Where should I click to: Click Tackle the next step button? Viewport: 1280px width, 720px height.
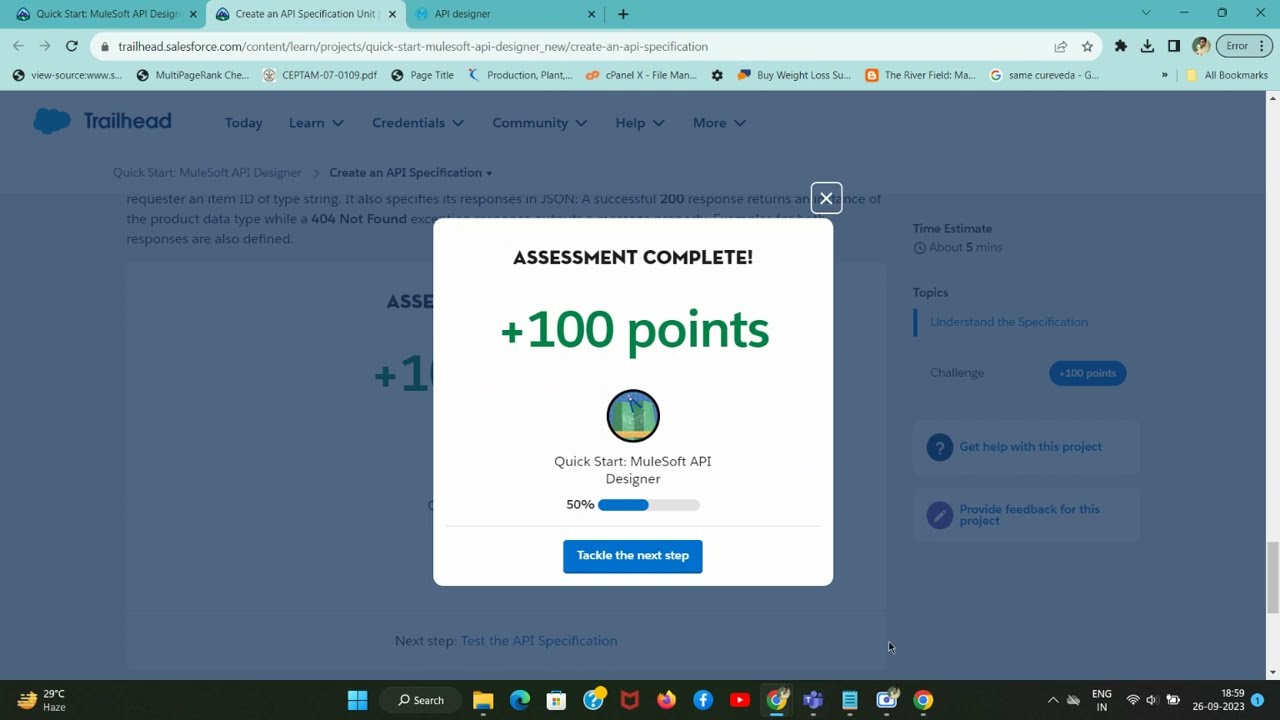tap(632, 556)
